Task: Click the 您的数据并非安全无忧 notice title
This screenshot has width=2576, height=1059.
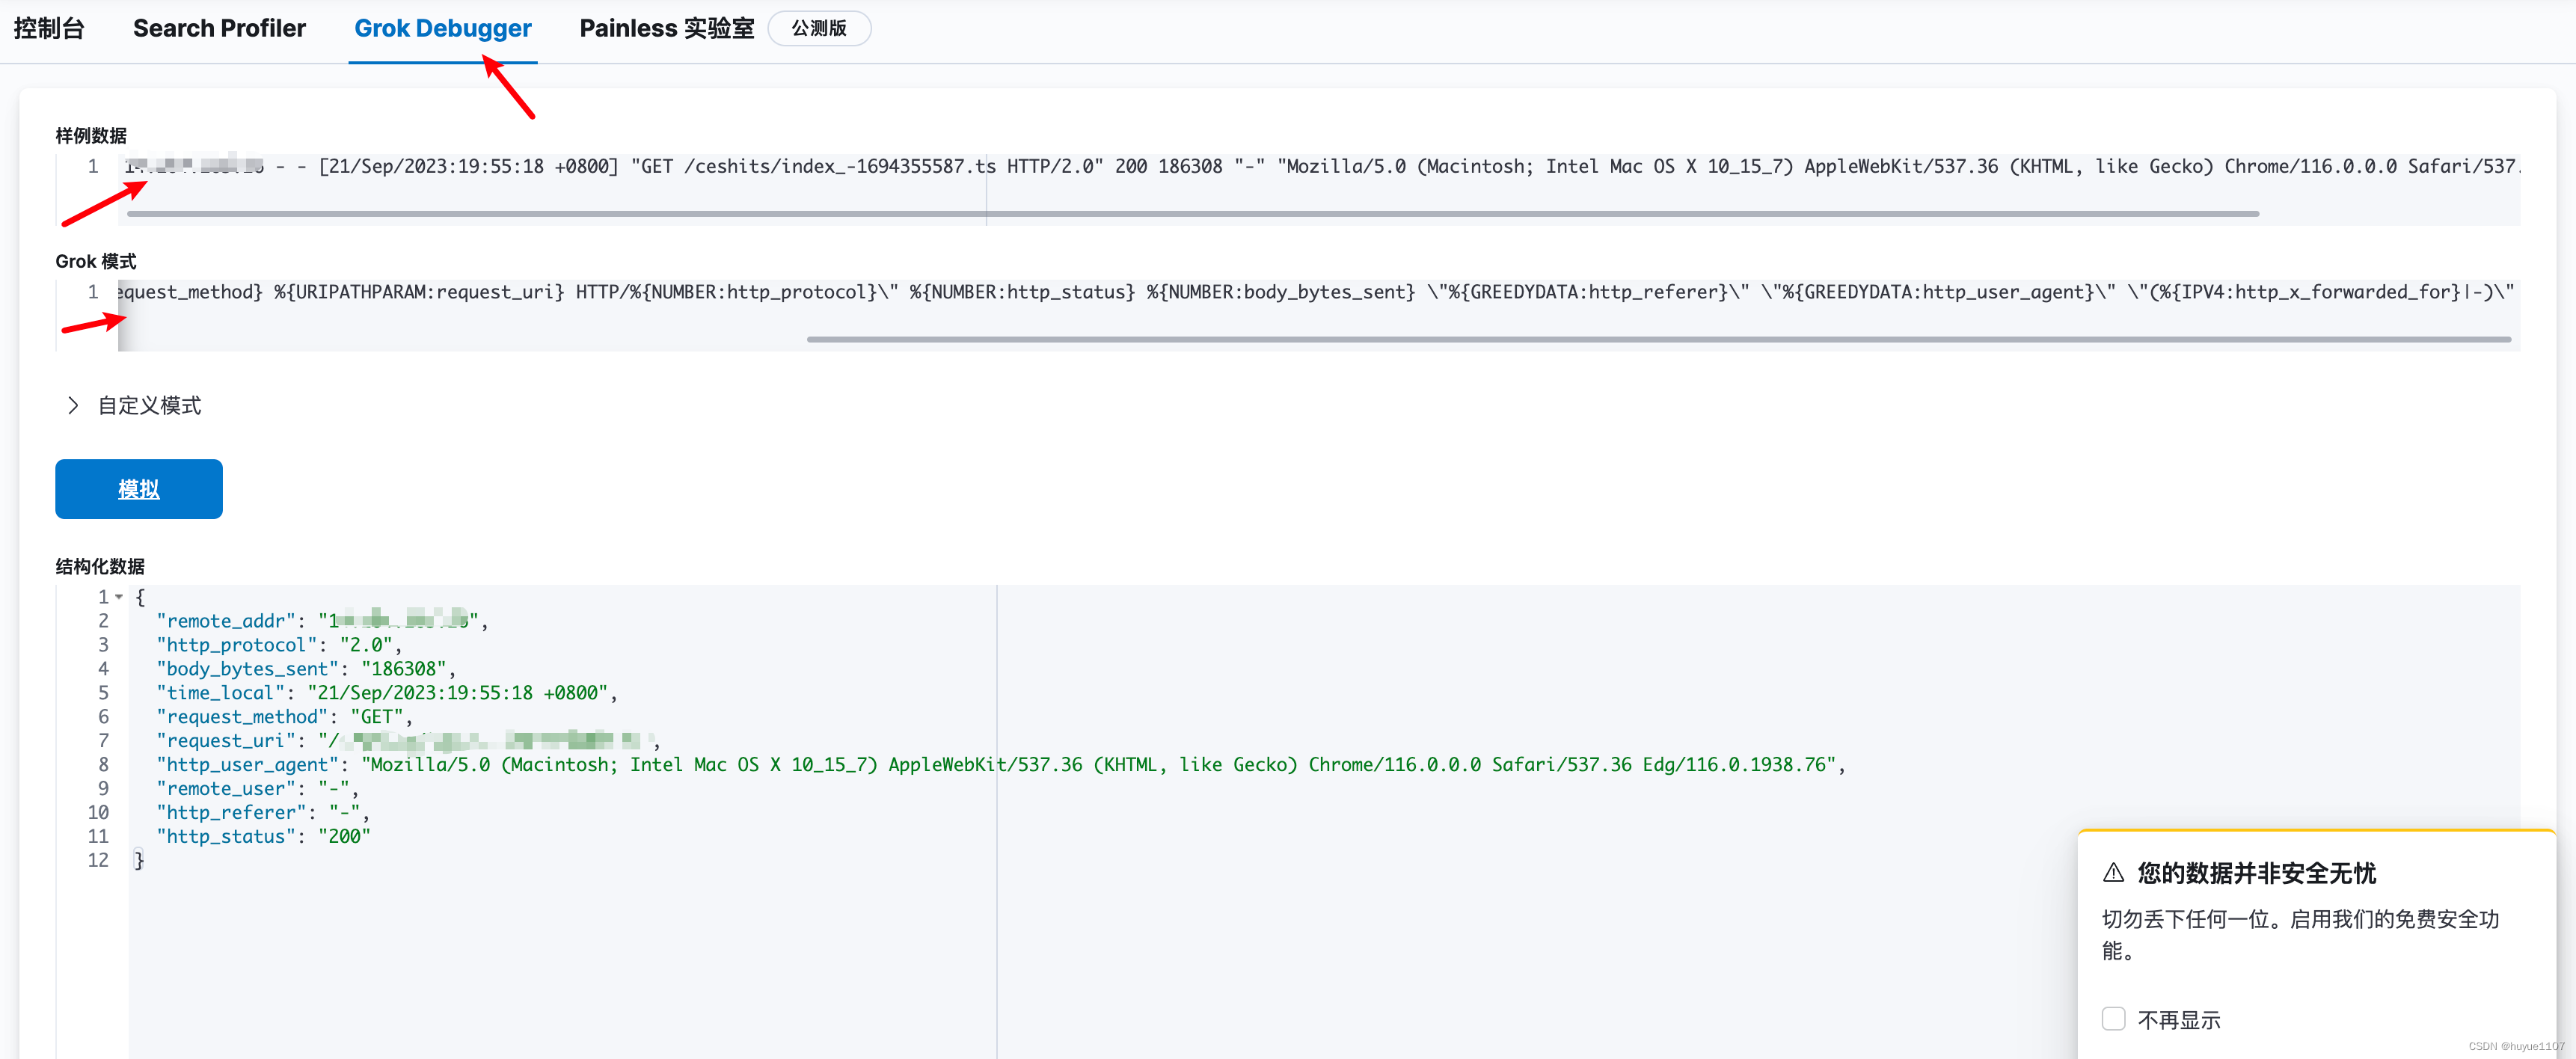Action: [x=2256, y=873]
